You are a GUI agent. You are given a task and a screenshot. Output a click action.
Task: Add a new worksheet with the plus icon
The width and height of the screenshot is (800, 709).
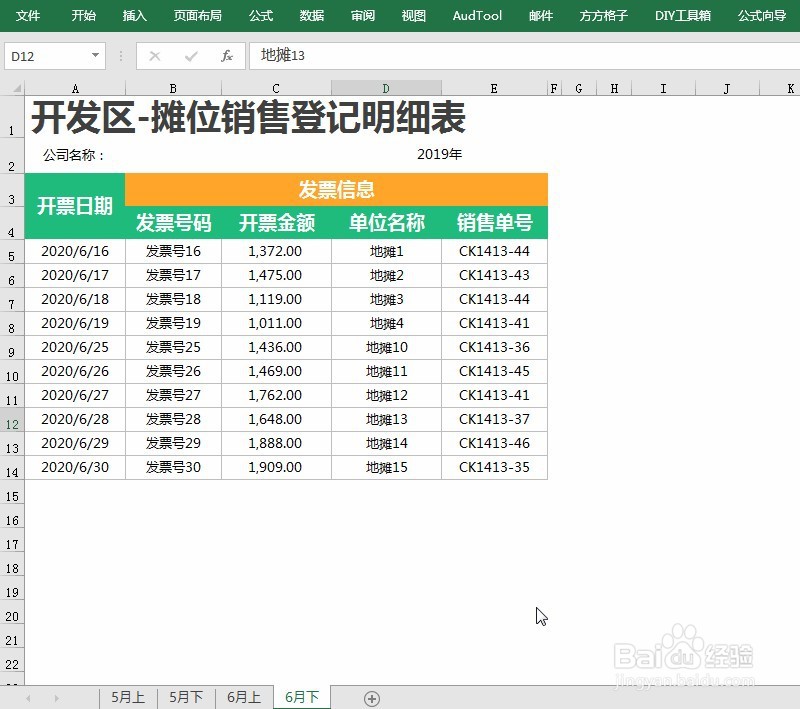click(371, 698)
